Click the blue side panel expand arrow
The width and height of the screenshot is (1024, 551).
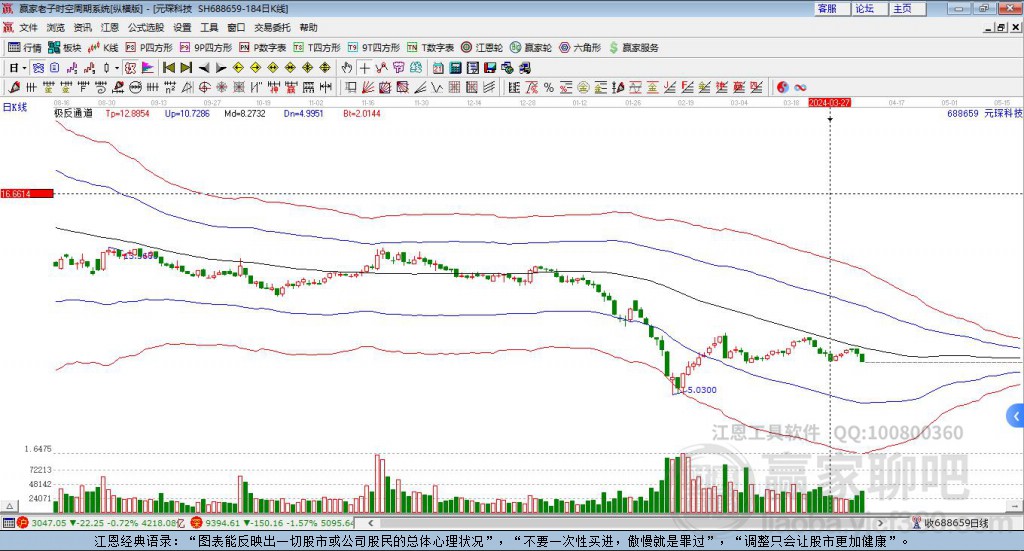point(1016,416)
